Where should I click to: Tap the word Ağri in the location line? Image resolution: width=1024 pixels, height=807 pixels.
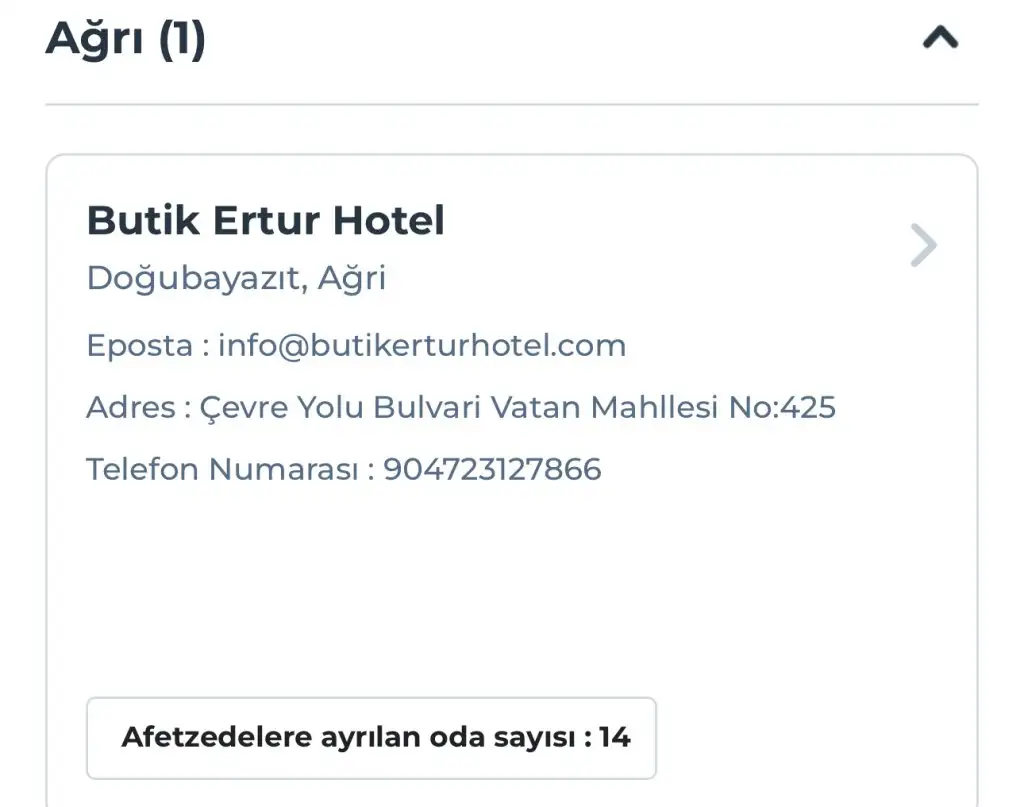tap(352, 278)
